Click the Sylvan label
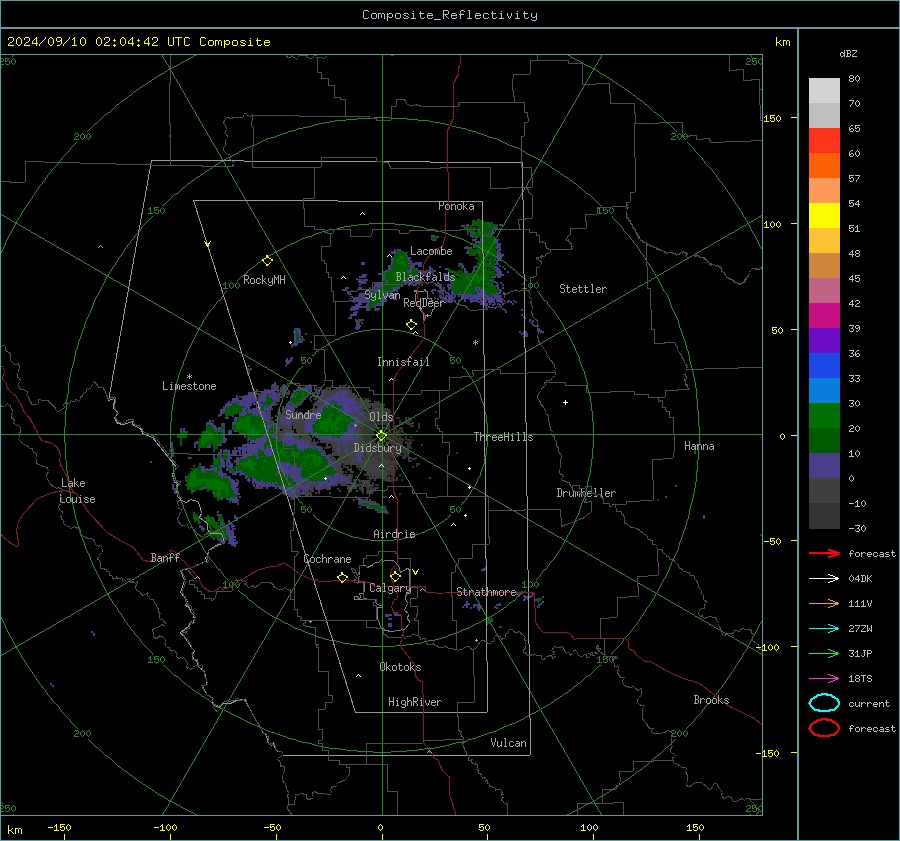The image size is (900, 841). click(x=382, y=295)
